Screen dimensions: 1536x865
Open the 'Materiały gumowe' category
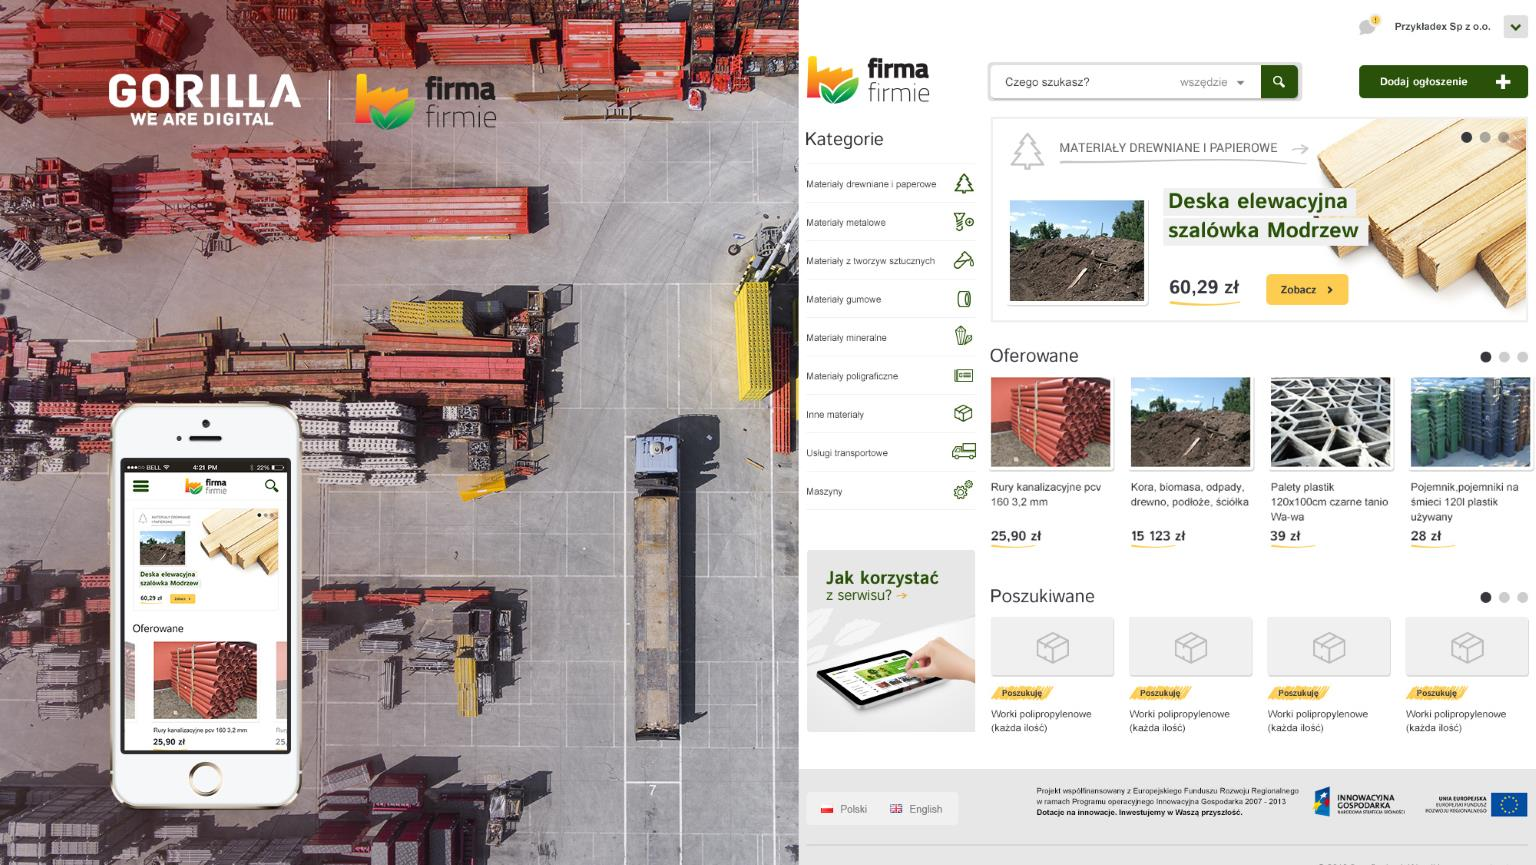coord(844,299)
